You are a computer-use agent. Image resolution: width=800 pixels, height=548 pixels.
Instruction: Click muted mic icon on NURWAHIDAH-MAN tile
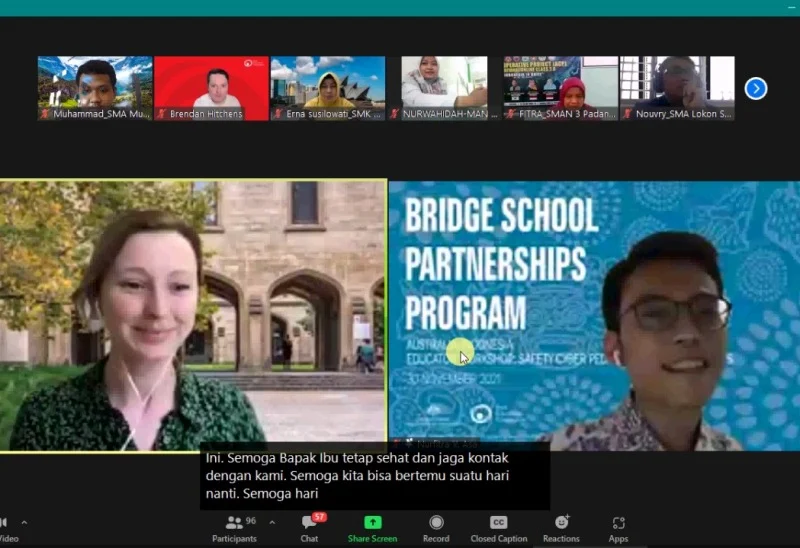(x=394, y=114)
